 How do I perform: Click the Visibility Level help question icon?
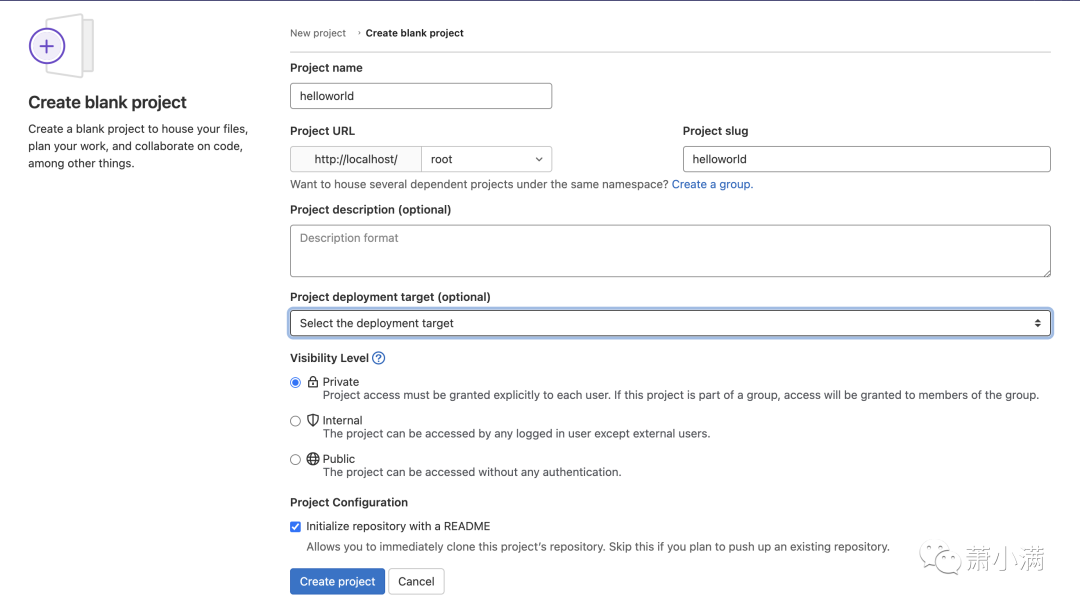[x=378, y=358]
